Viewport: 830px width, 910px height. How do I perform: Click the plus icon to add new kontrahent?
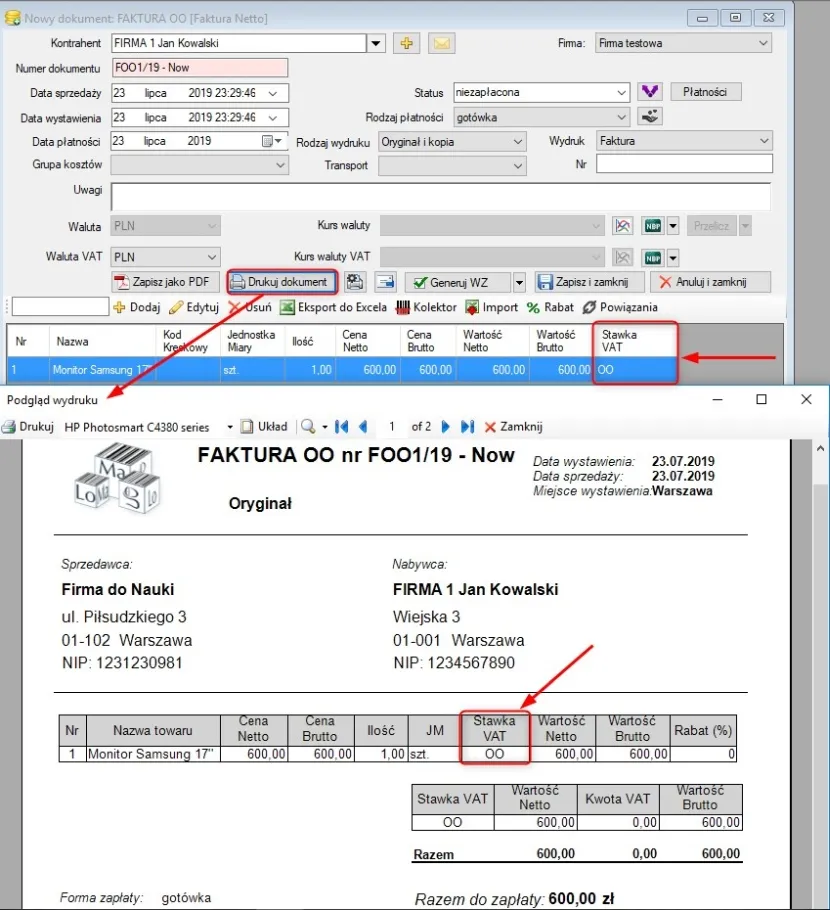[x=406, y=43]
